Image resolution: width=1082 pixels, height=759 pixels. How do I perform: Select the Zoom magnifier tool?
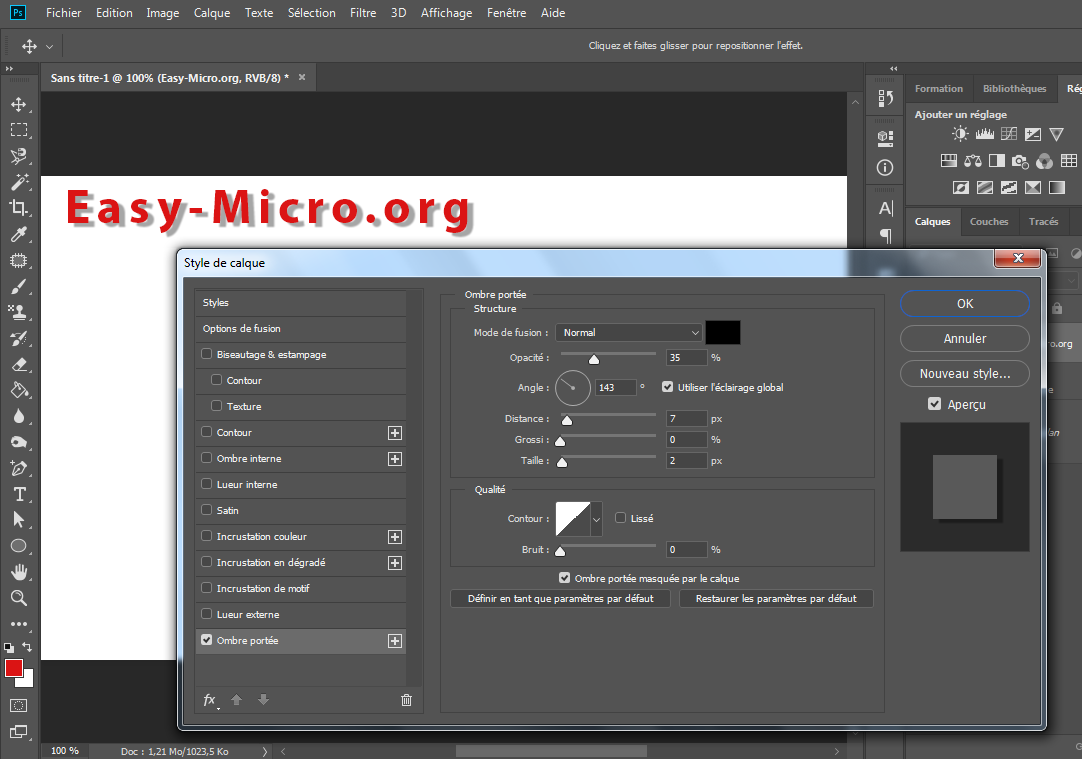tap(19, 598)
